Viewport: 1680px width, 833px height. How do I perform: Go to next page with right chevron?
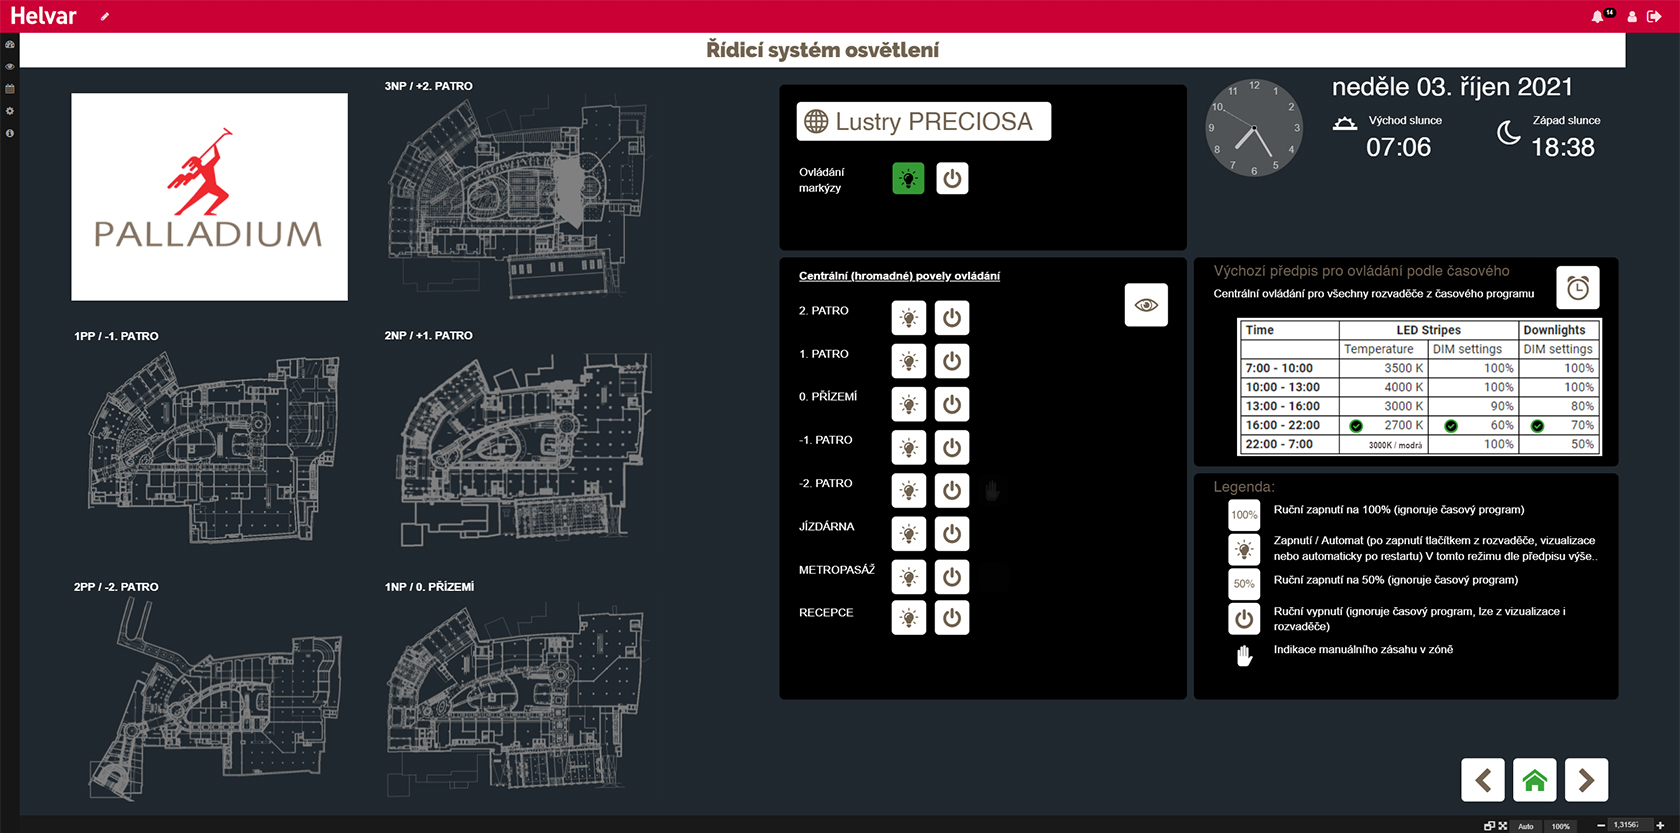[1586, 780]
